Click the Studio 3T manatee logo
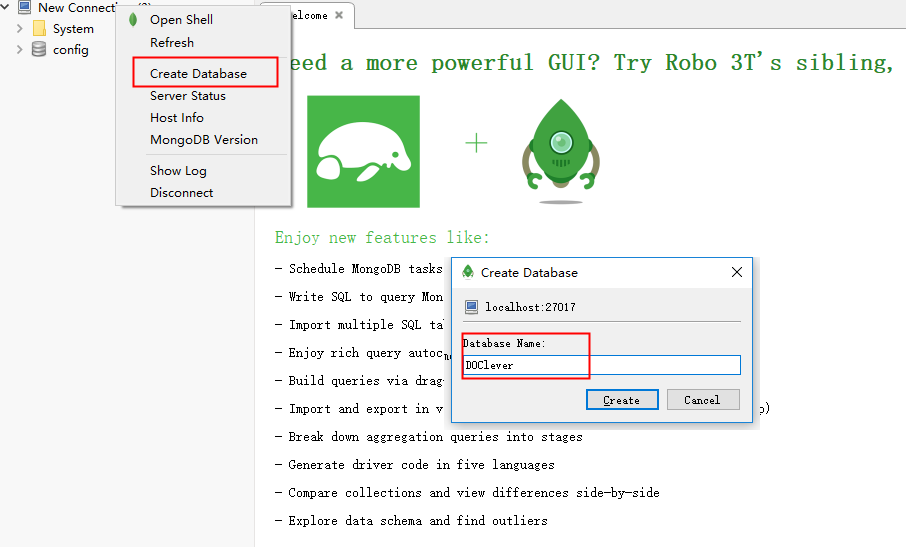 (x=363, y=151)
